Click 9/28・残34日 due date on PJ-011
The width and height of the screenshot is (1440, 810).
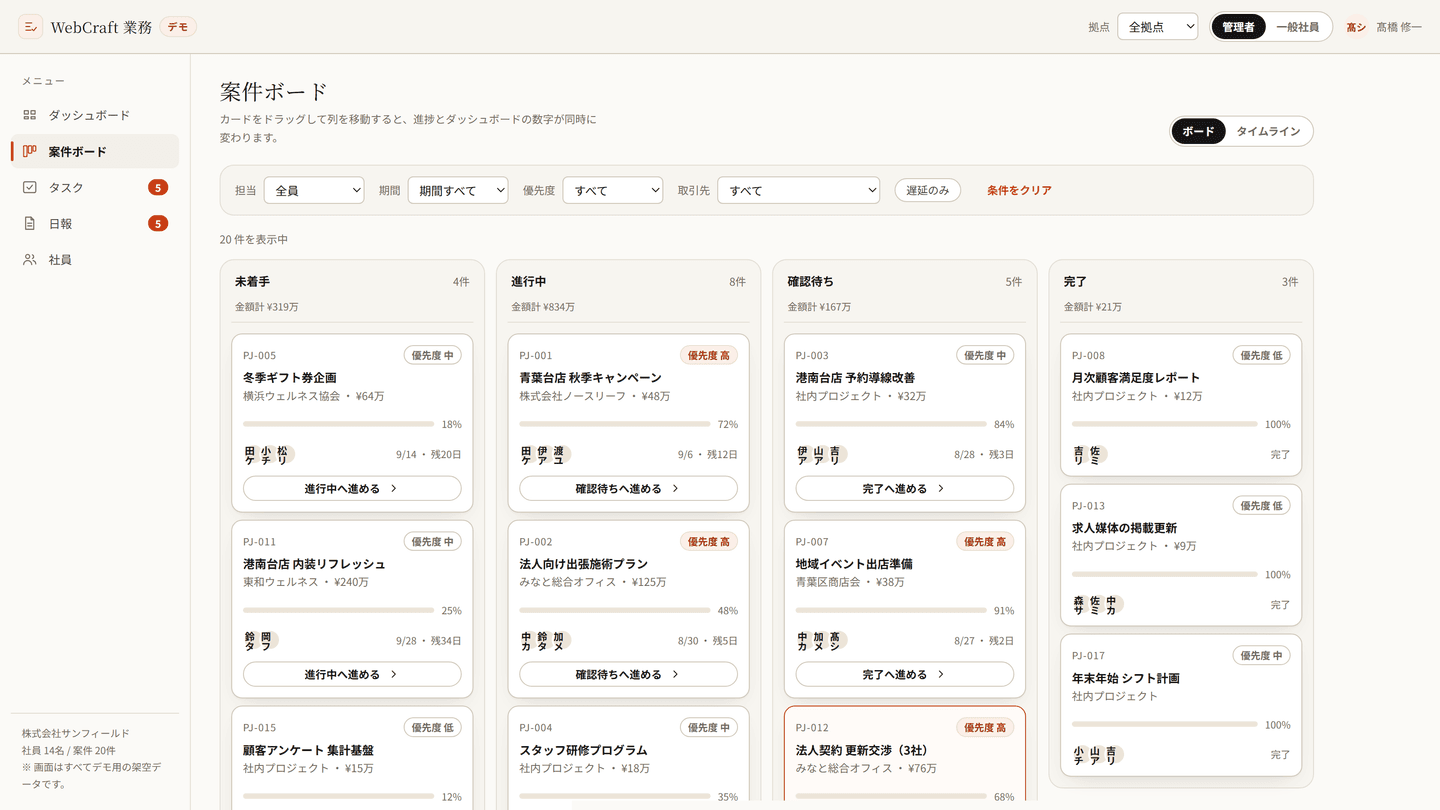(429, 641)
